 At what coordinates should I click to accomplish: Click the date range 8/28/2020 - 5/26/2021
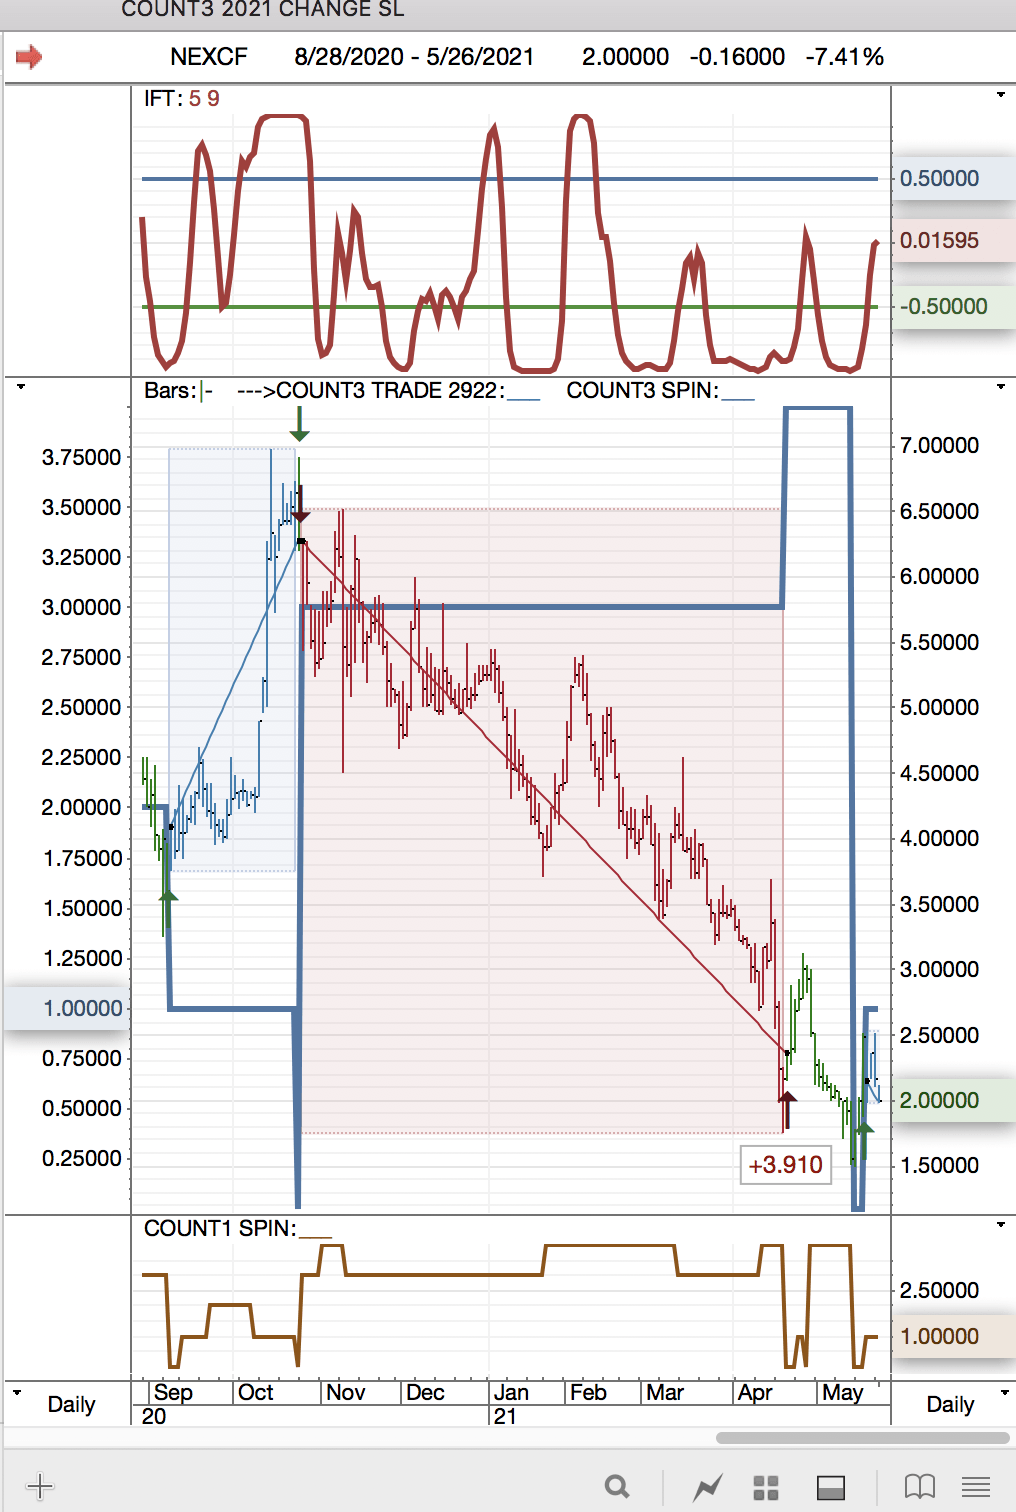tap(414, 57)
